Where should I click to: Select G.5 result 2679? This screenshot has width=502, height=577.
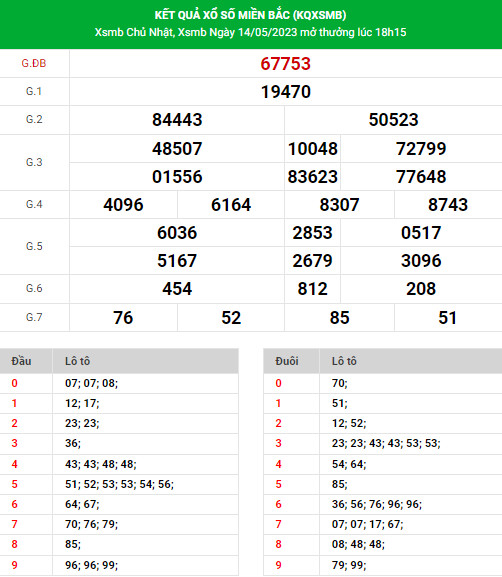pyautogui.click(x=312, y=261)
